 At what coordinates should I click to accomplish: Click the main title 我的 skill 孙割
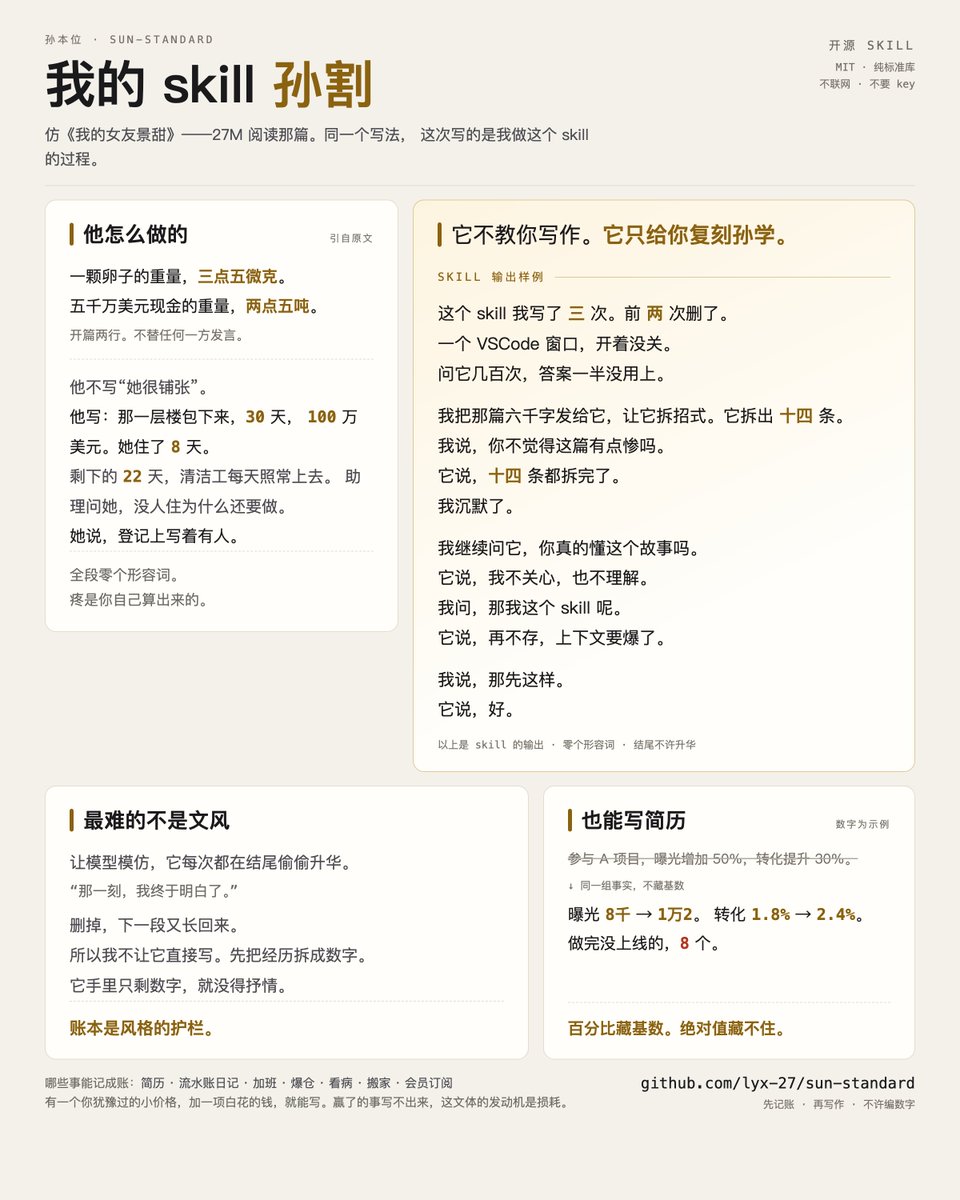tap(209, 84)
